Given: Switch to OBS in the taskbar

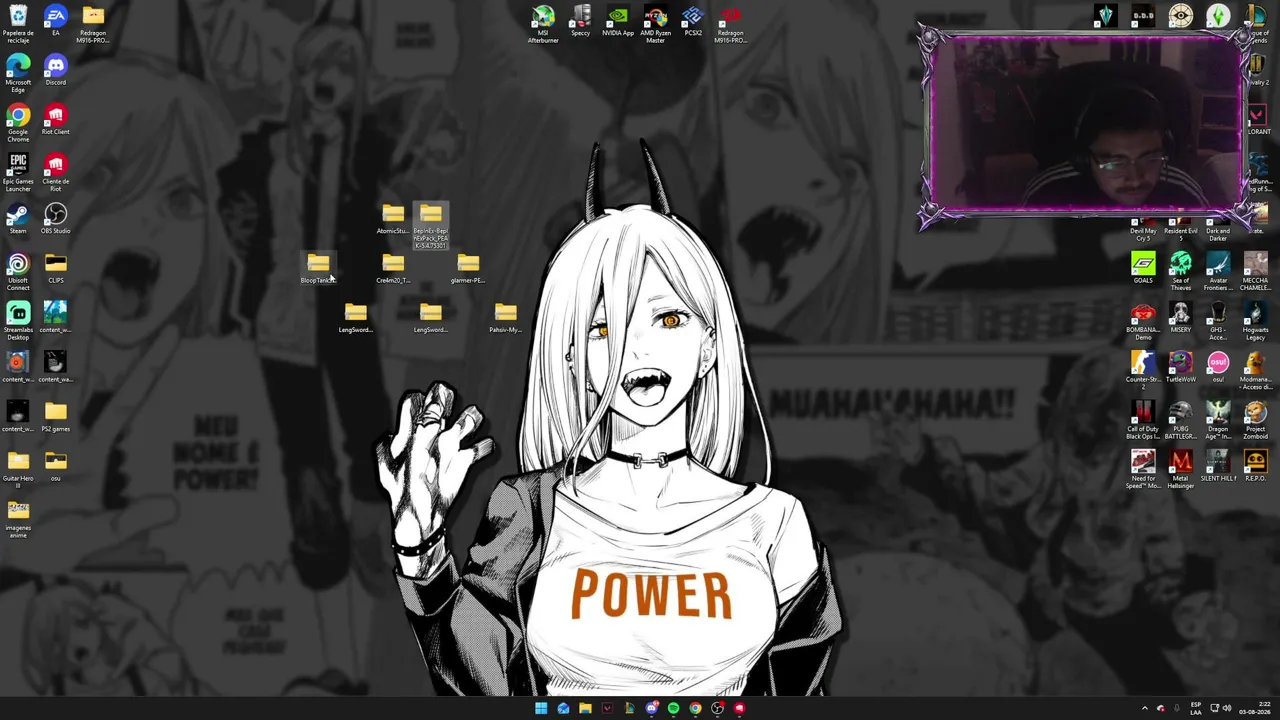Looking at the screenshot, I should tap(717, 708).
